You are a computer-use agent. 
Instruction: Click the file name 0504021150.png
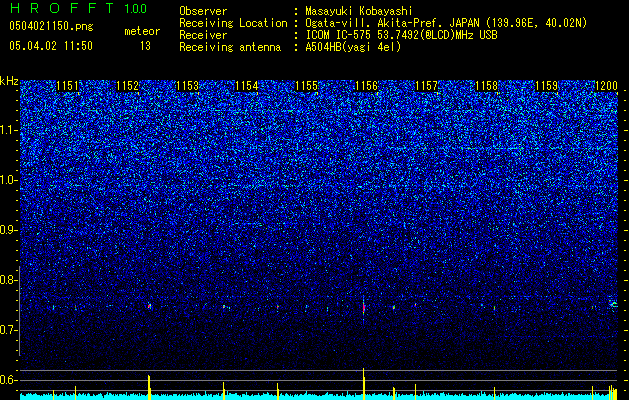click(51, 26)
